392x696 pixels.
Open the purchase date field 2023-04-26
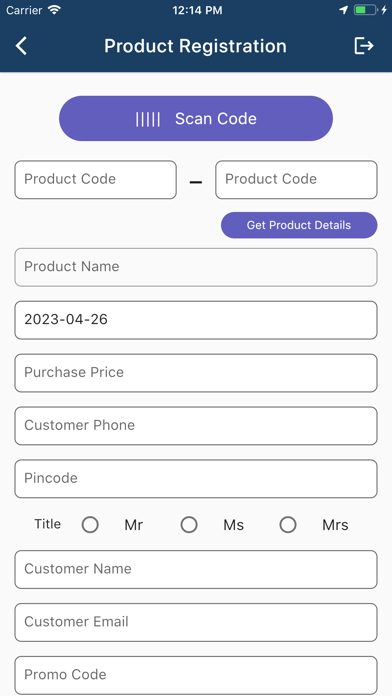point(196,320)
